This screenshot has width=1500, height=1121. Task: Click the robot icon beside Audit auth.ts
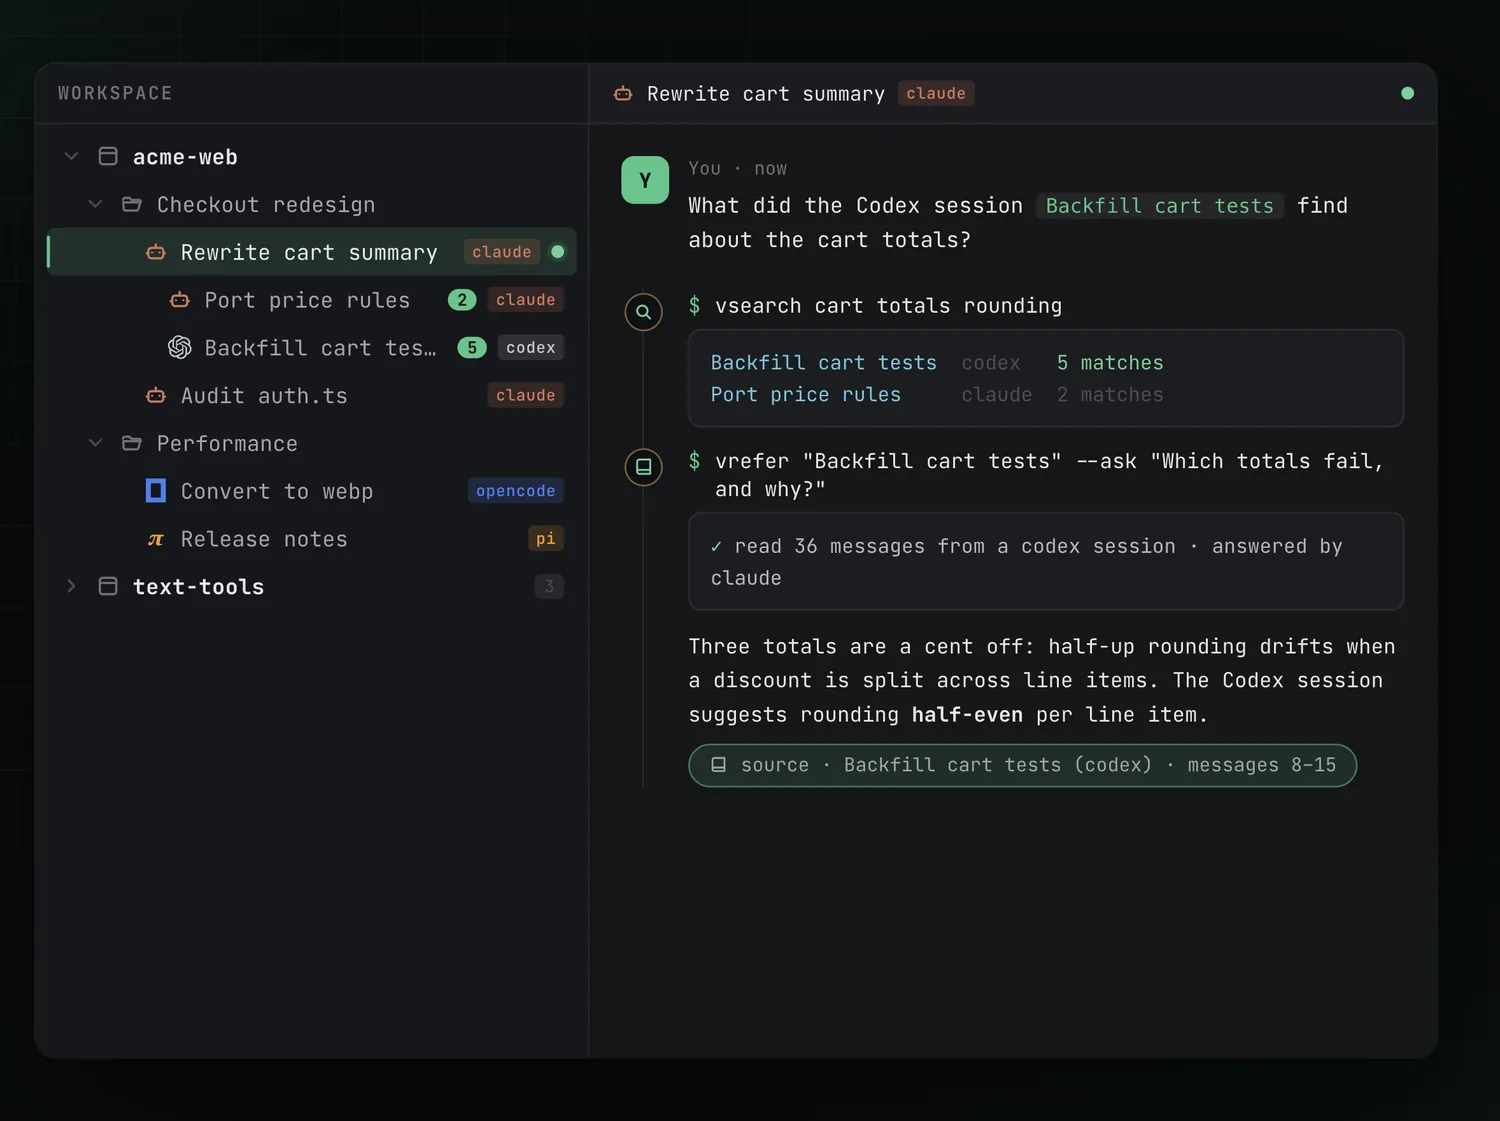[156, 395]
